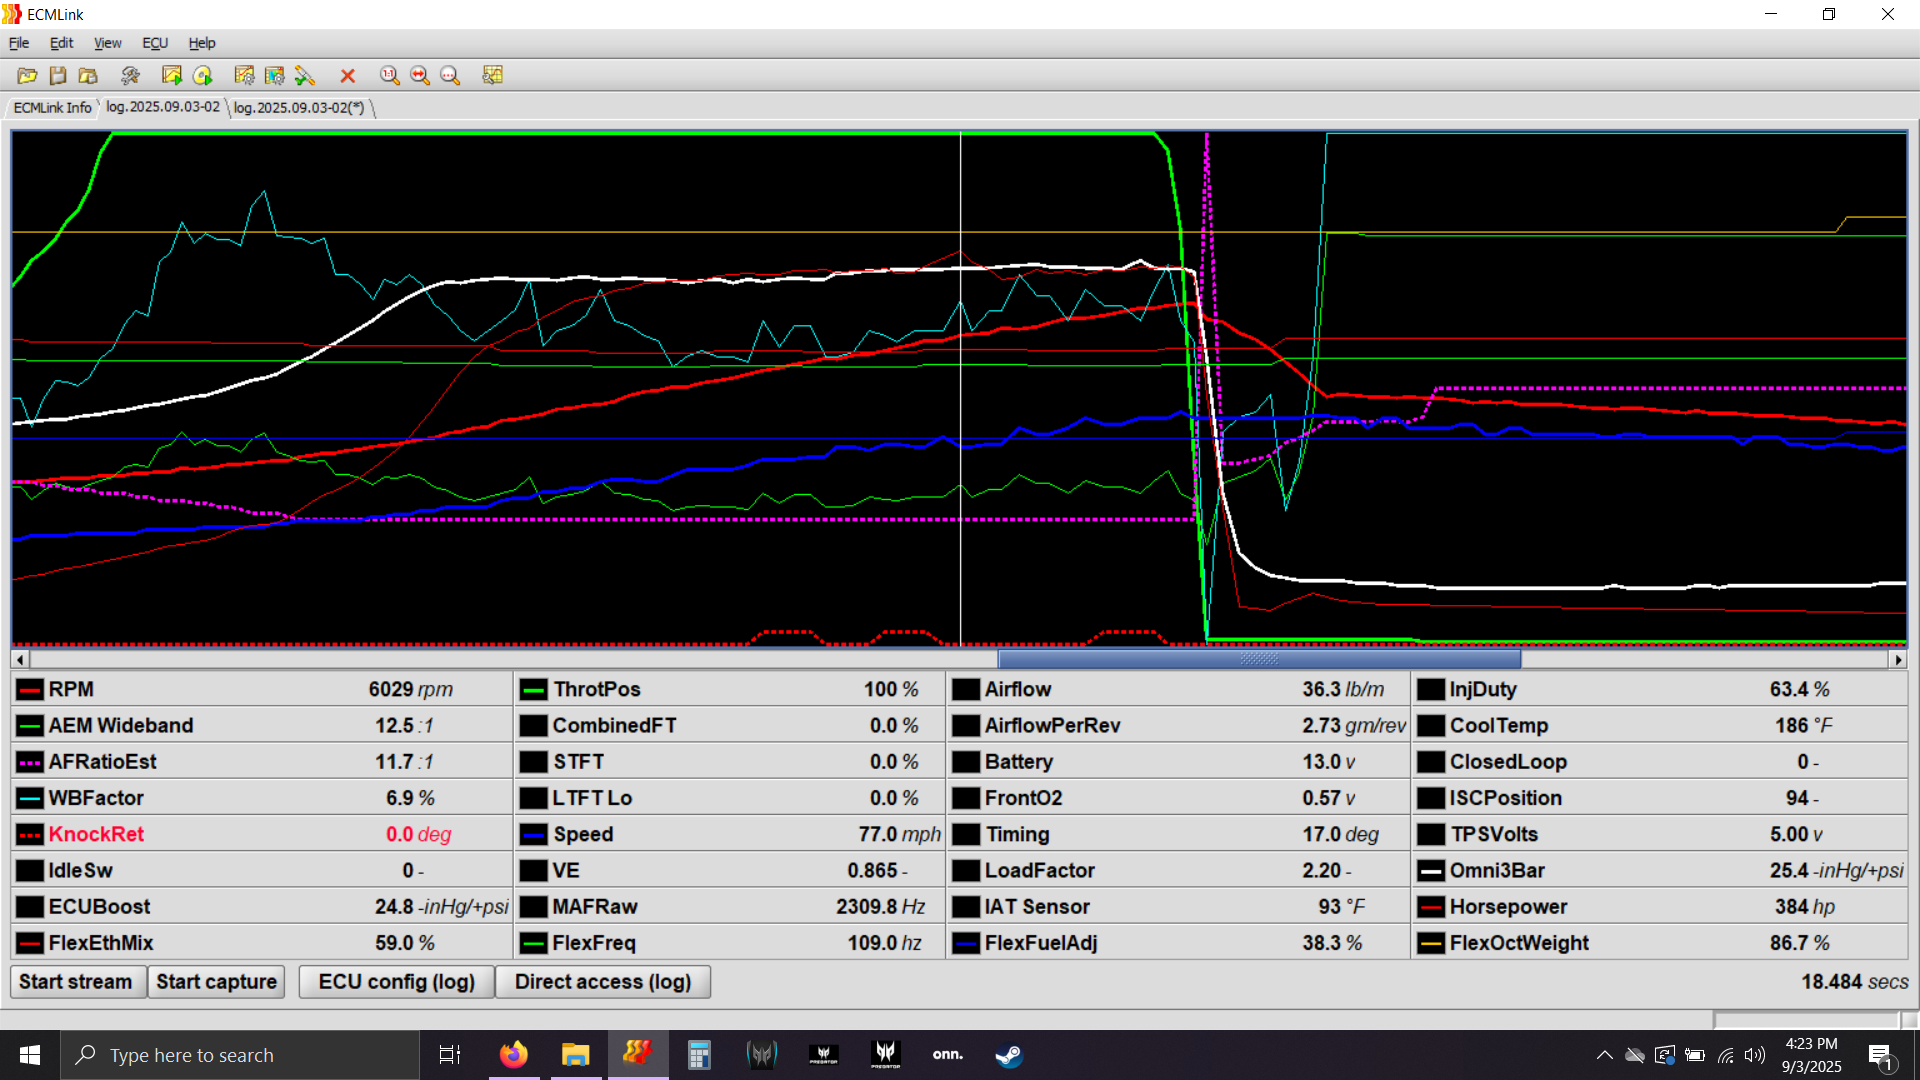Screen dimensions: 1920x1080
Task: Click the green ThrotPos swatch
Action: pyautogui.click(x=534, y=690)
